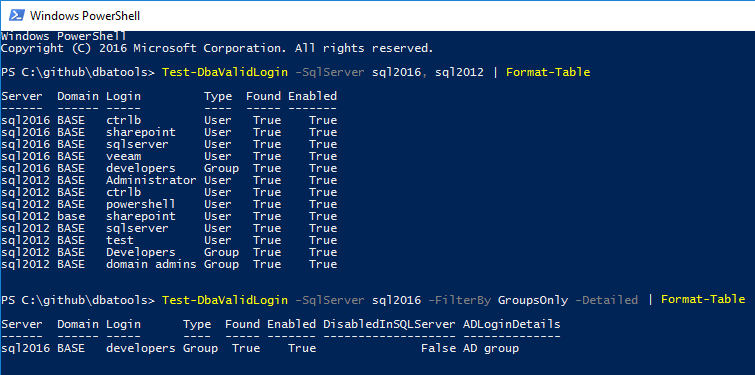Click the -Detailed switch in second command
This screenshot has width=755, height=375.
pyautogui.click(x=607, y=300)
